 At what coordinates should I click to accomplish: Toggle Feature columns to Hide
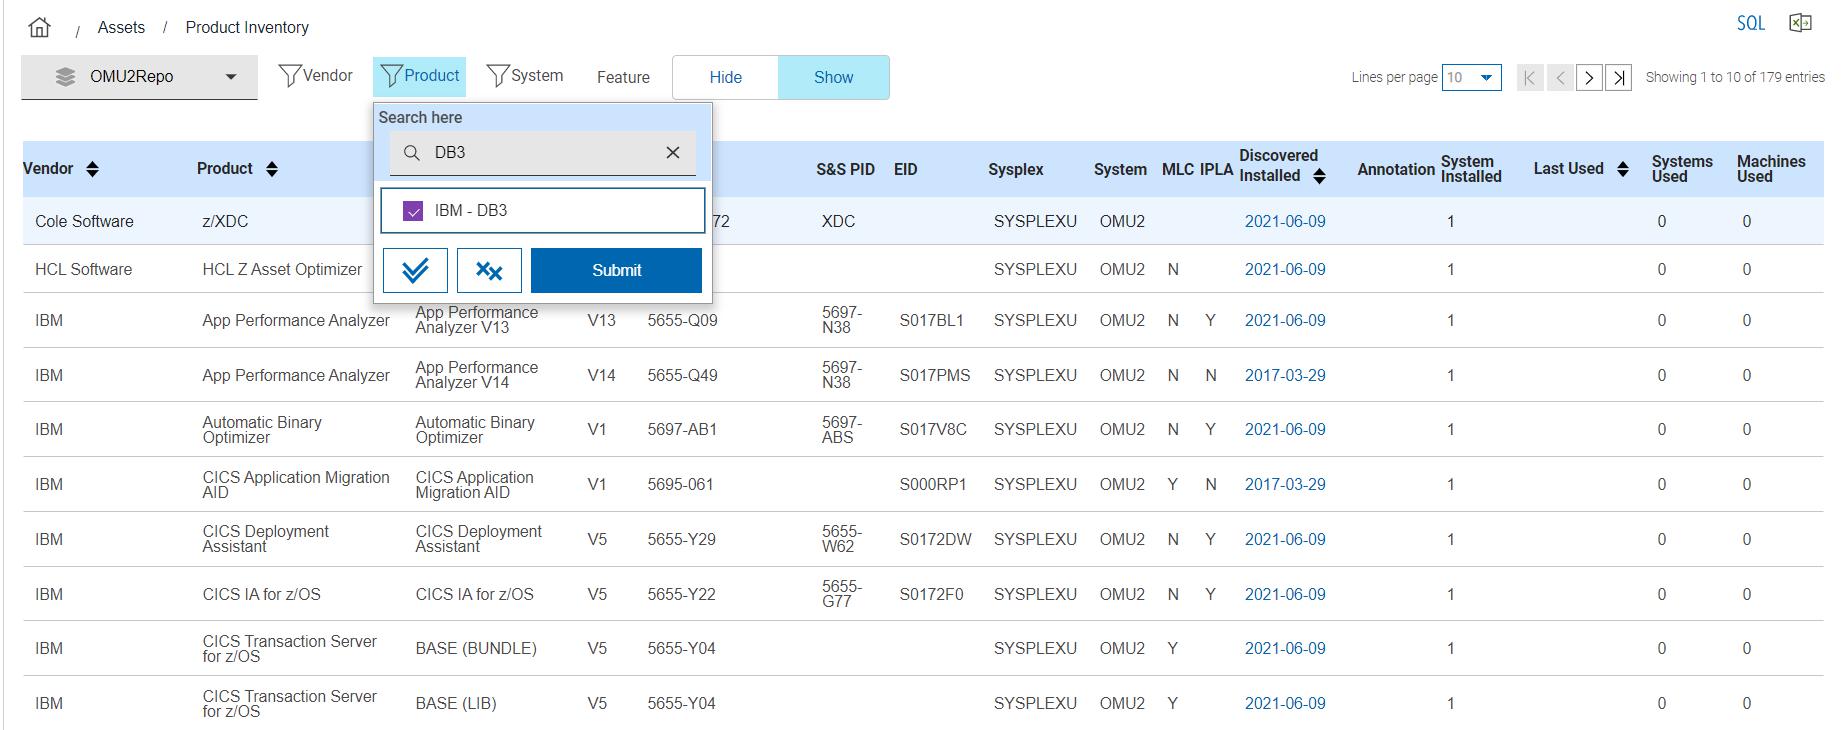coord(725,77)
